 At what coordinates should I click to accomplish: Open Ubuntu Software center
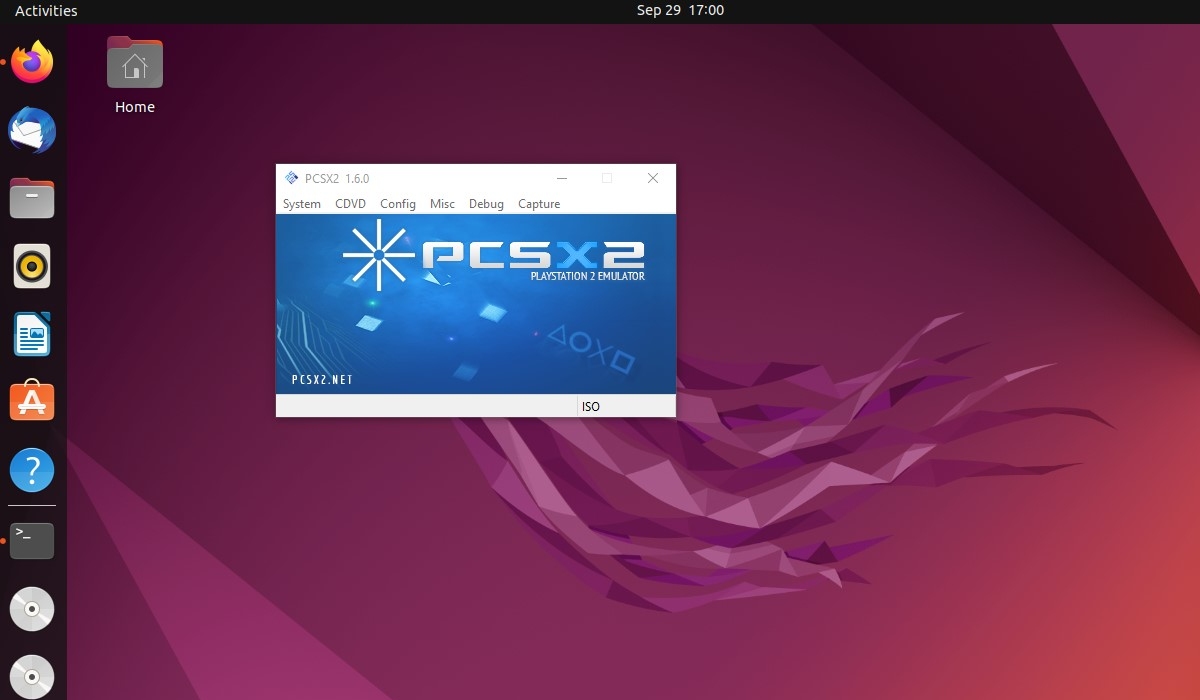pyautogui.click(x=32, y=402)
